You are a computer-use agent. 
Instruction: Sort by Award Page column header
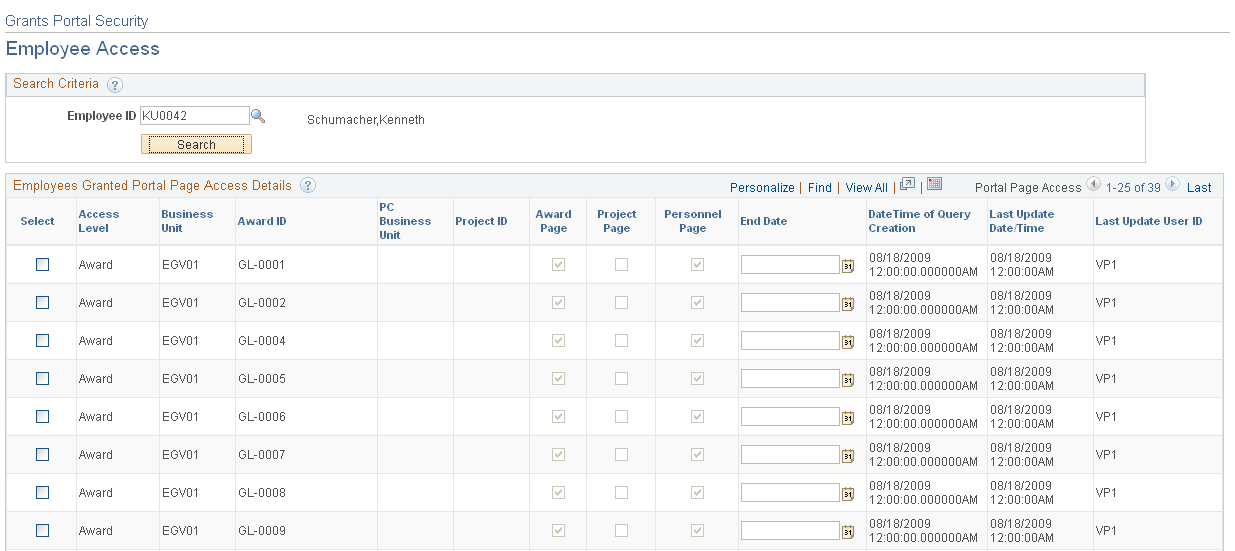[553, 221]
